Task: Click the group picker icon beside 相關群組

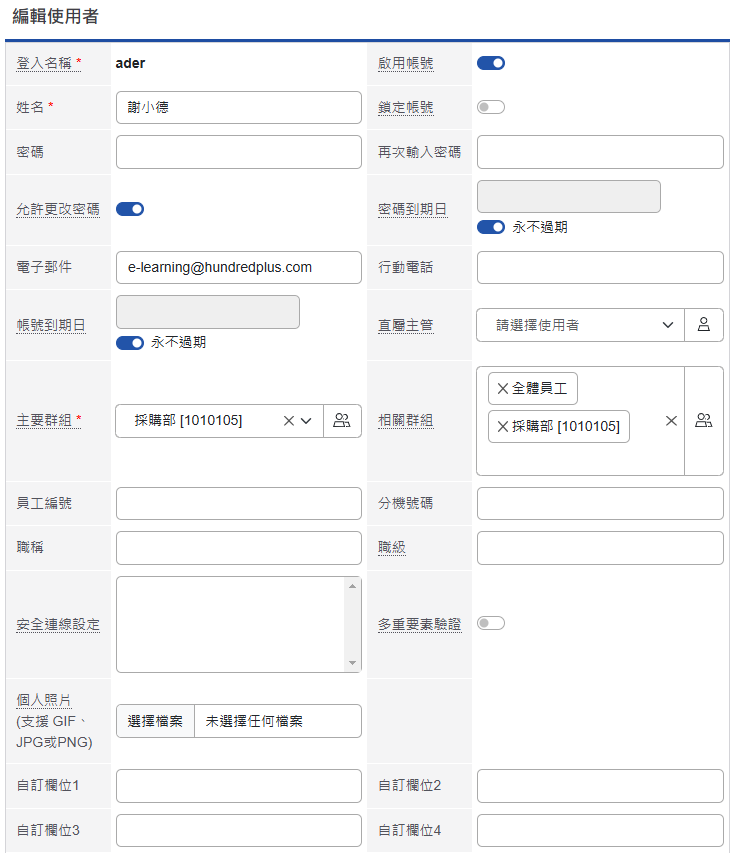Action: tap(703, 421)
